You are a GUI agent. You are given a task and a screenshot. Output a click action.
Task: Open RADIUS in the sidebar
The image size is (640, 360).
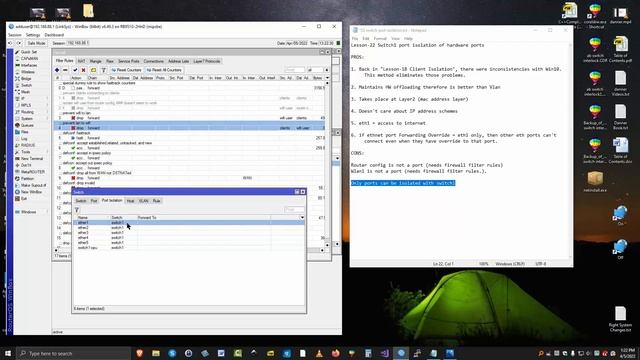tap(28, 145)
